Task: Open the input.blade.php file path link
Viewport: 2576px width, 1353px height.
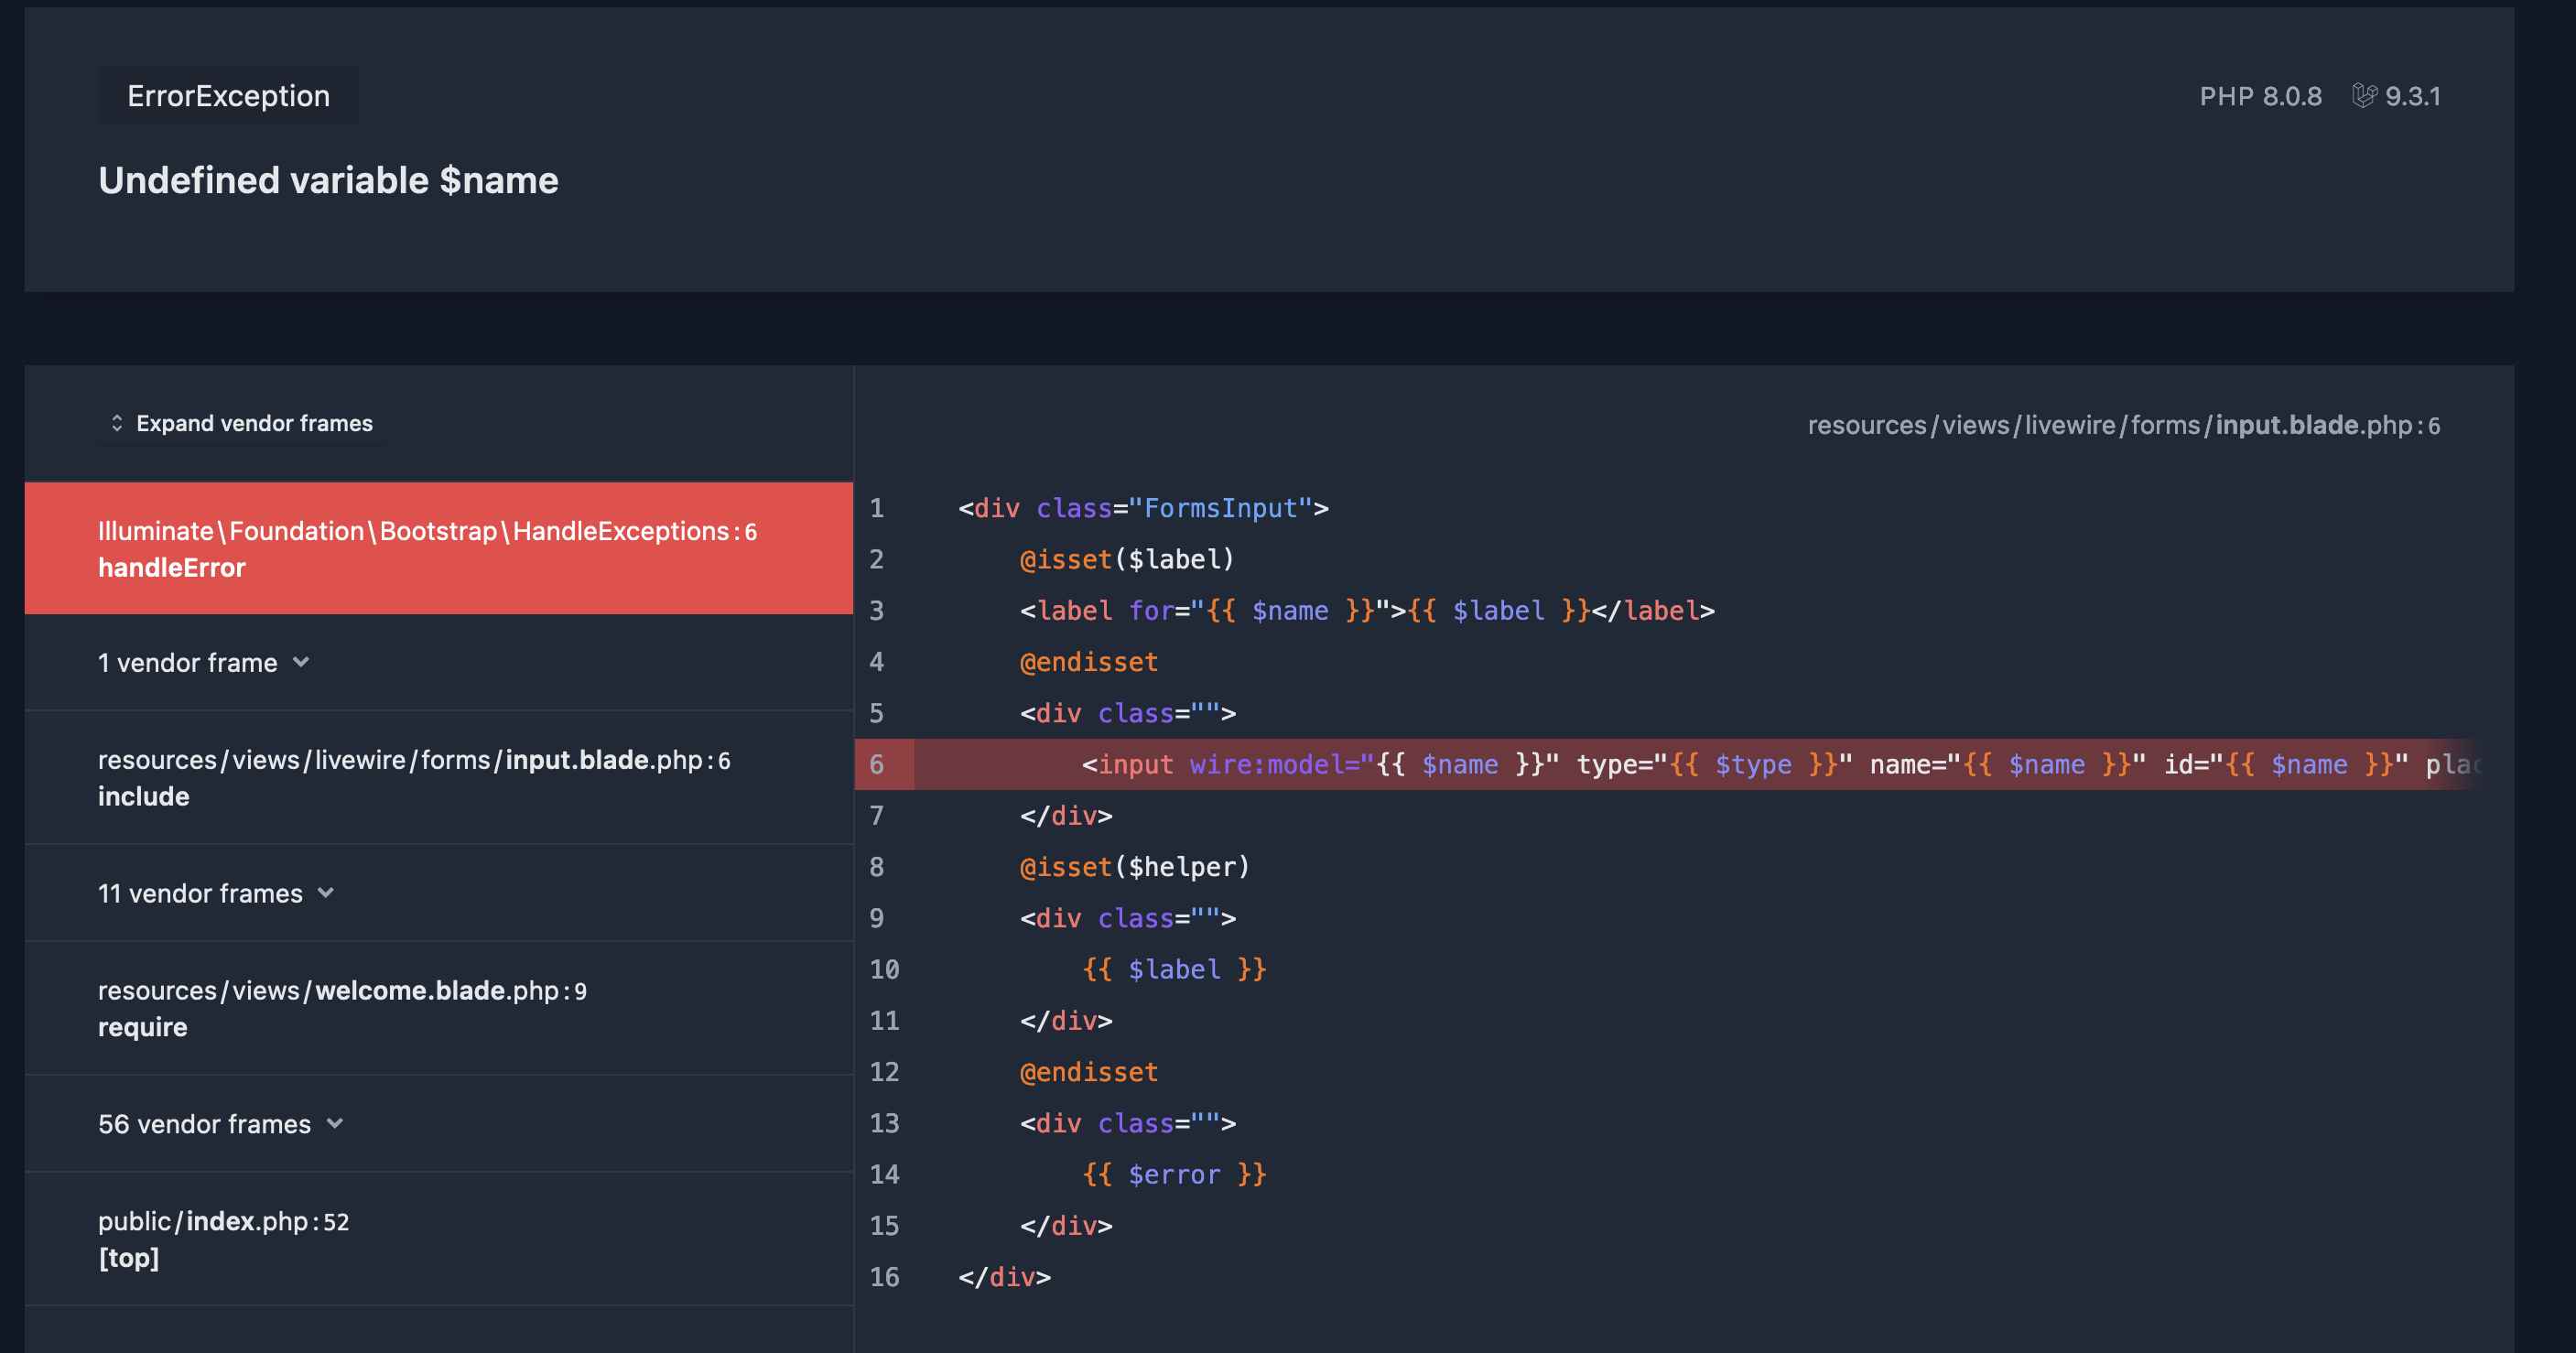Action: 2124,425
